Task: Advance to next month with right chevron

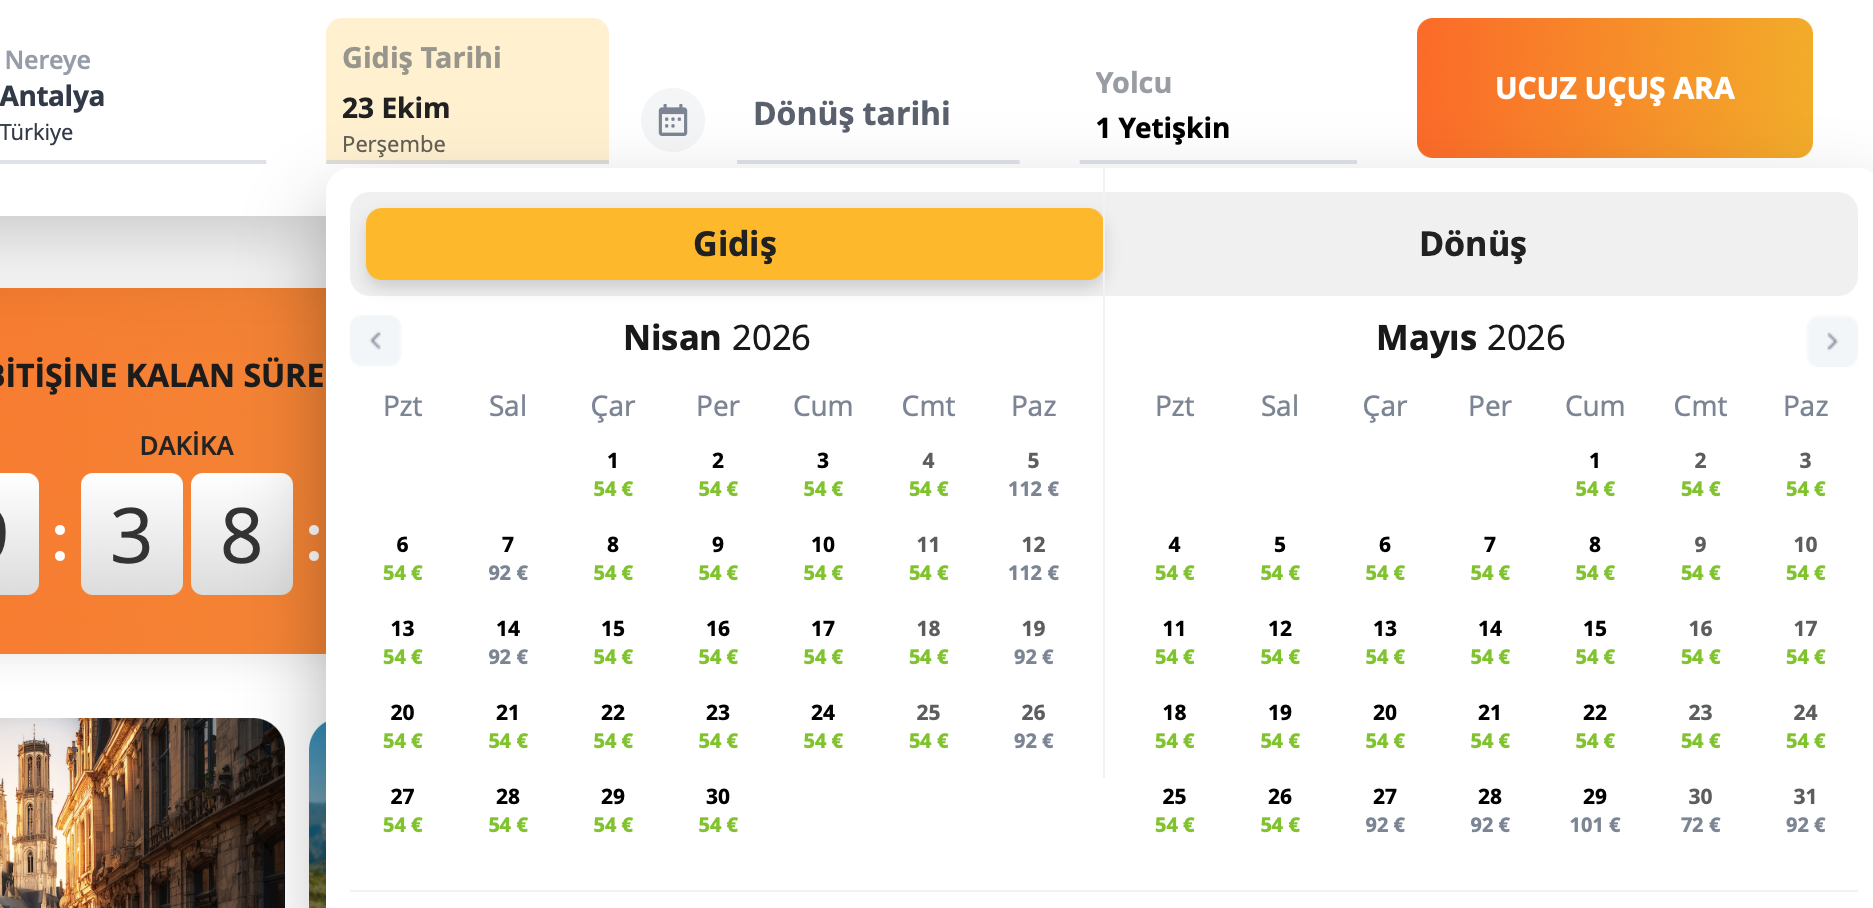Action: click(x=1831, y=341)
